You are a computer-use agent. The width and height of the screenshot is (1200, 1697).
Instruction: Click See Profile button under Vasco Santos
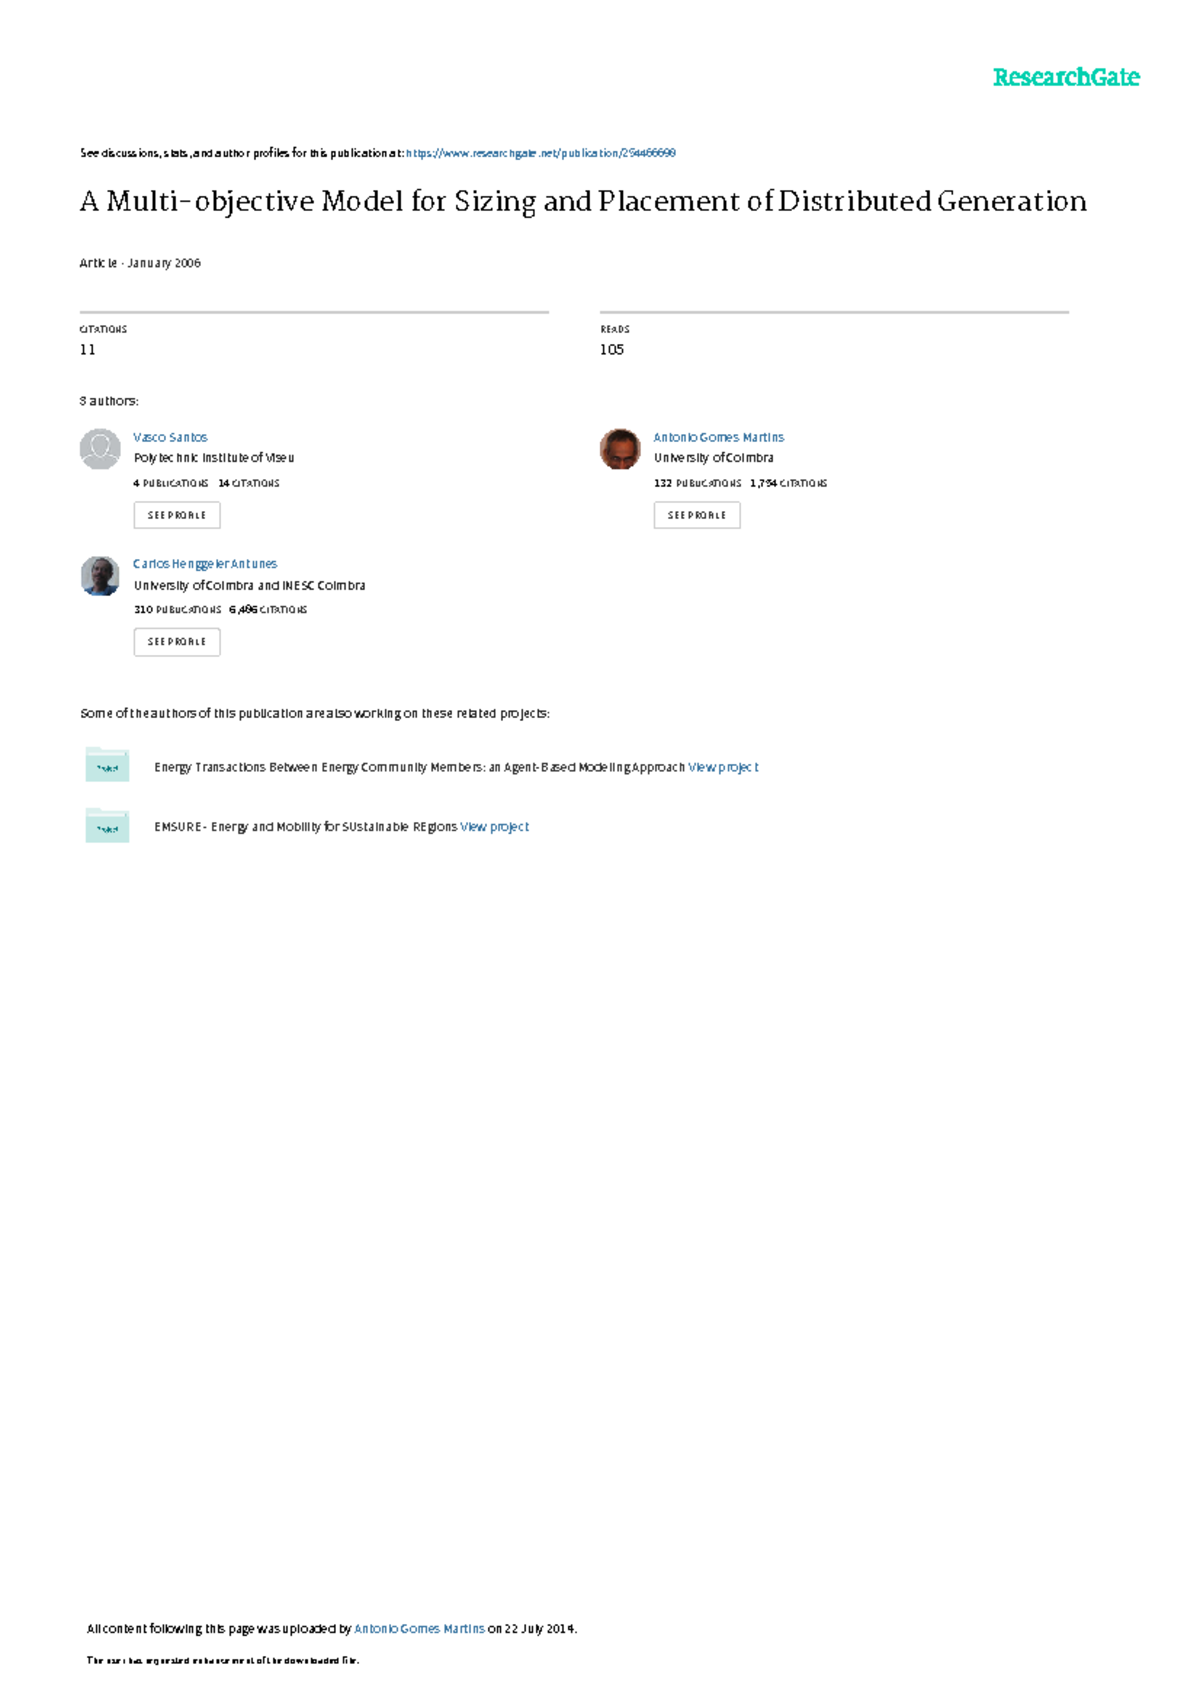tap(177, 515)
